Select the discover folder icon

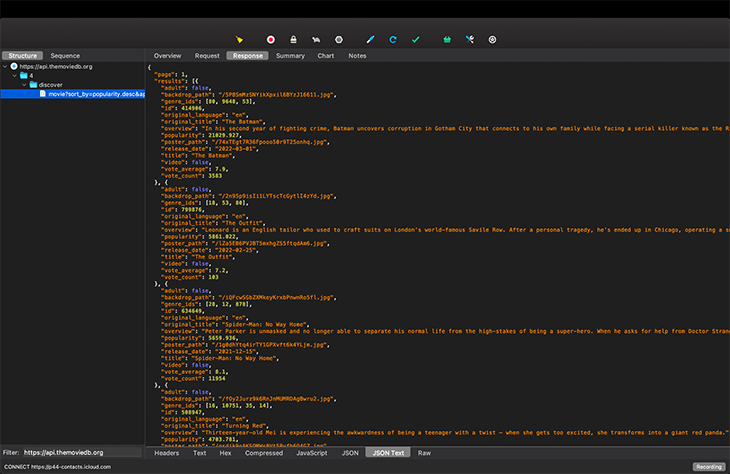[x=33, y=85]
